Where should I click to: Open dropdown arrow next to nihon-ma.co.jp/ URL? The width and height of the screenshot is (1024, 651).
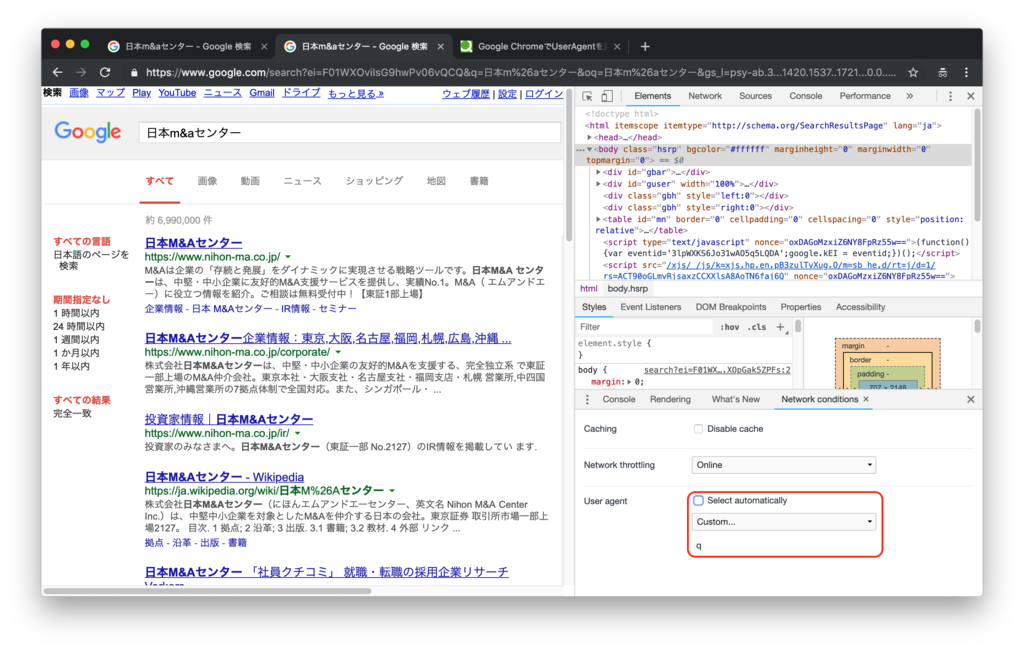(288, 257)
